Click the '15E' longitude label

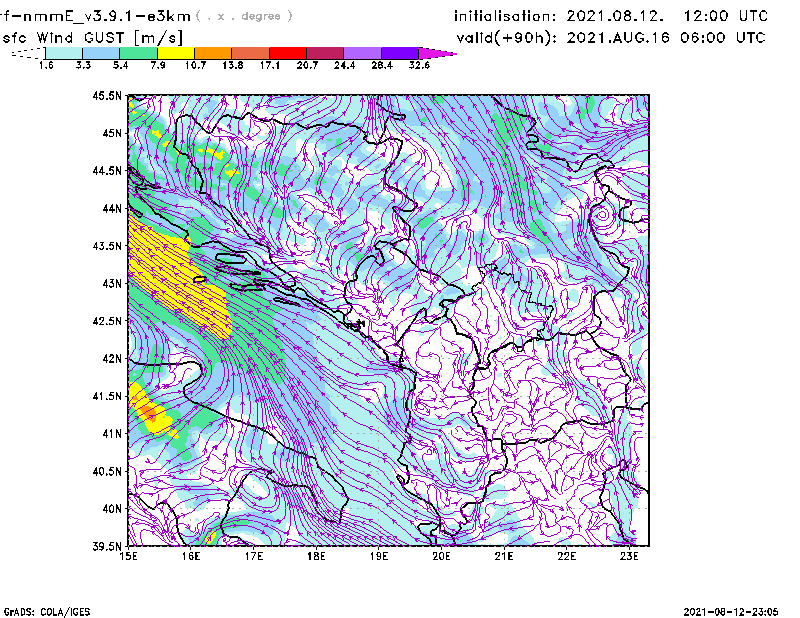tap(128, 556)
